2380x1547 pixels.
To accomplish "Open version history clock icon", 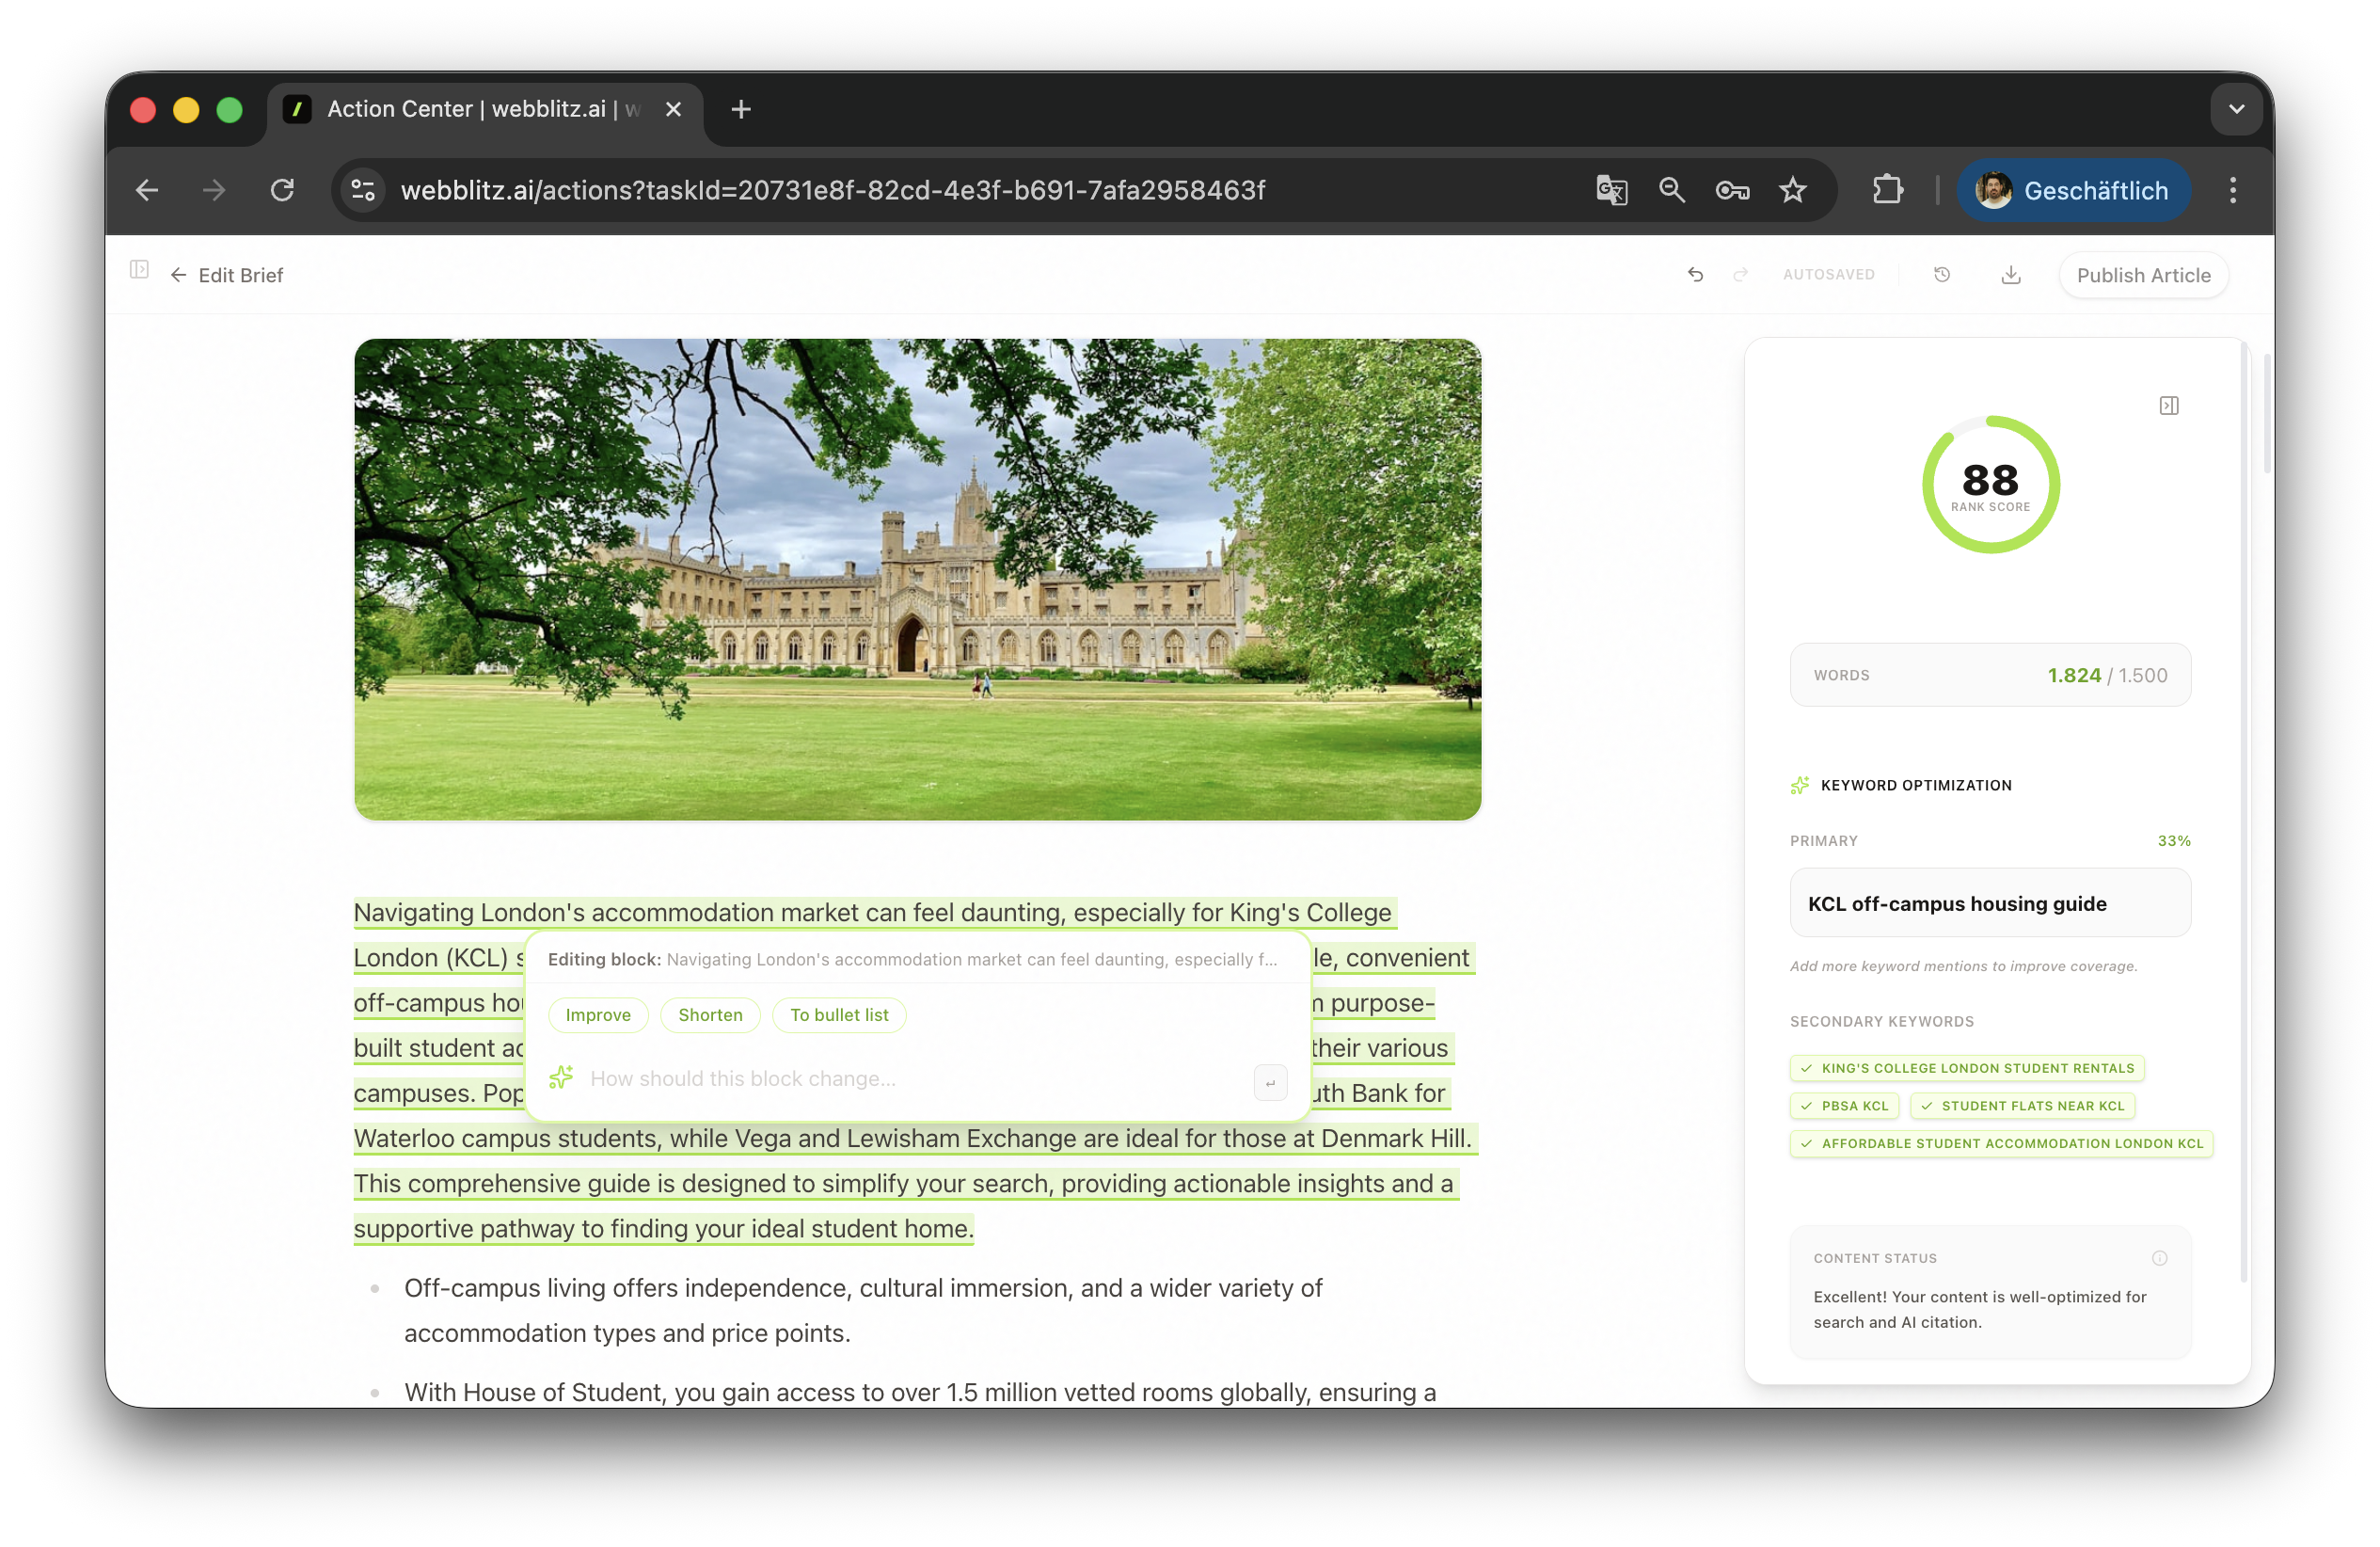I will point(1942,274).
